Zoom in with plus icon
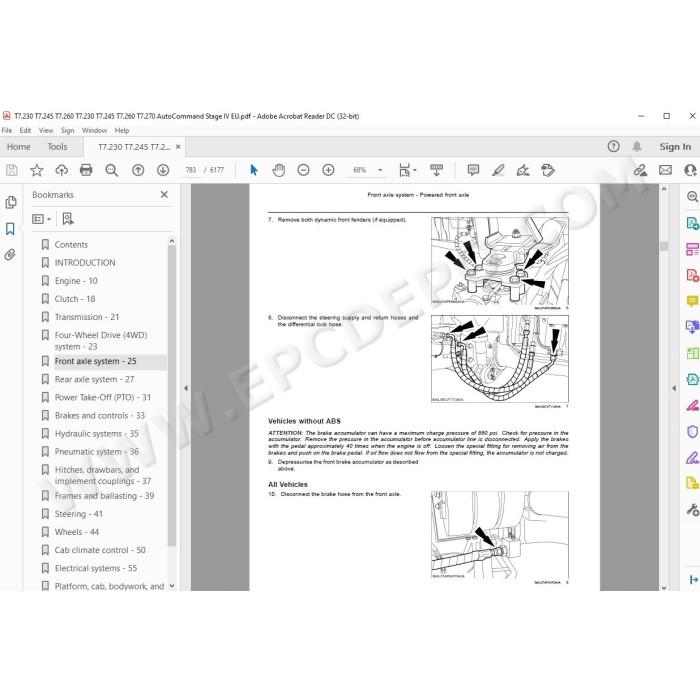 click(x=329, y=170)
